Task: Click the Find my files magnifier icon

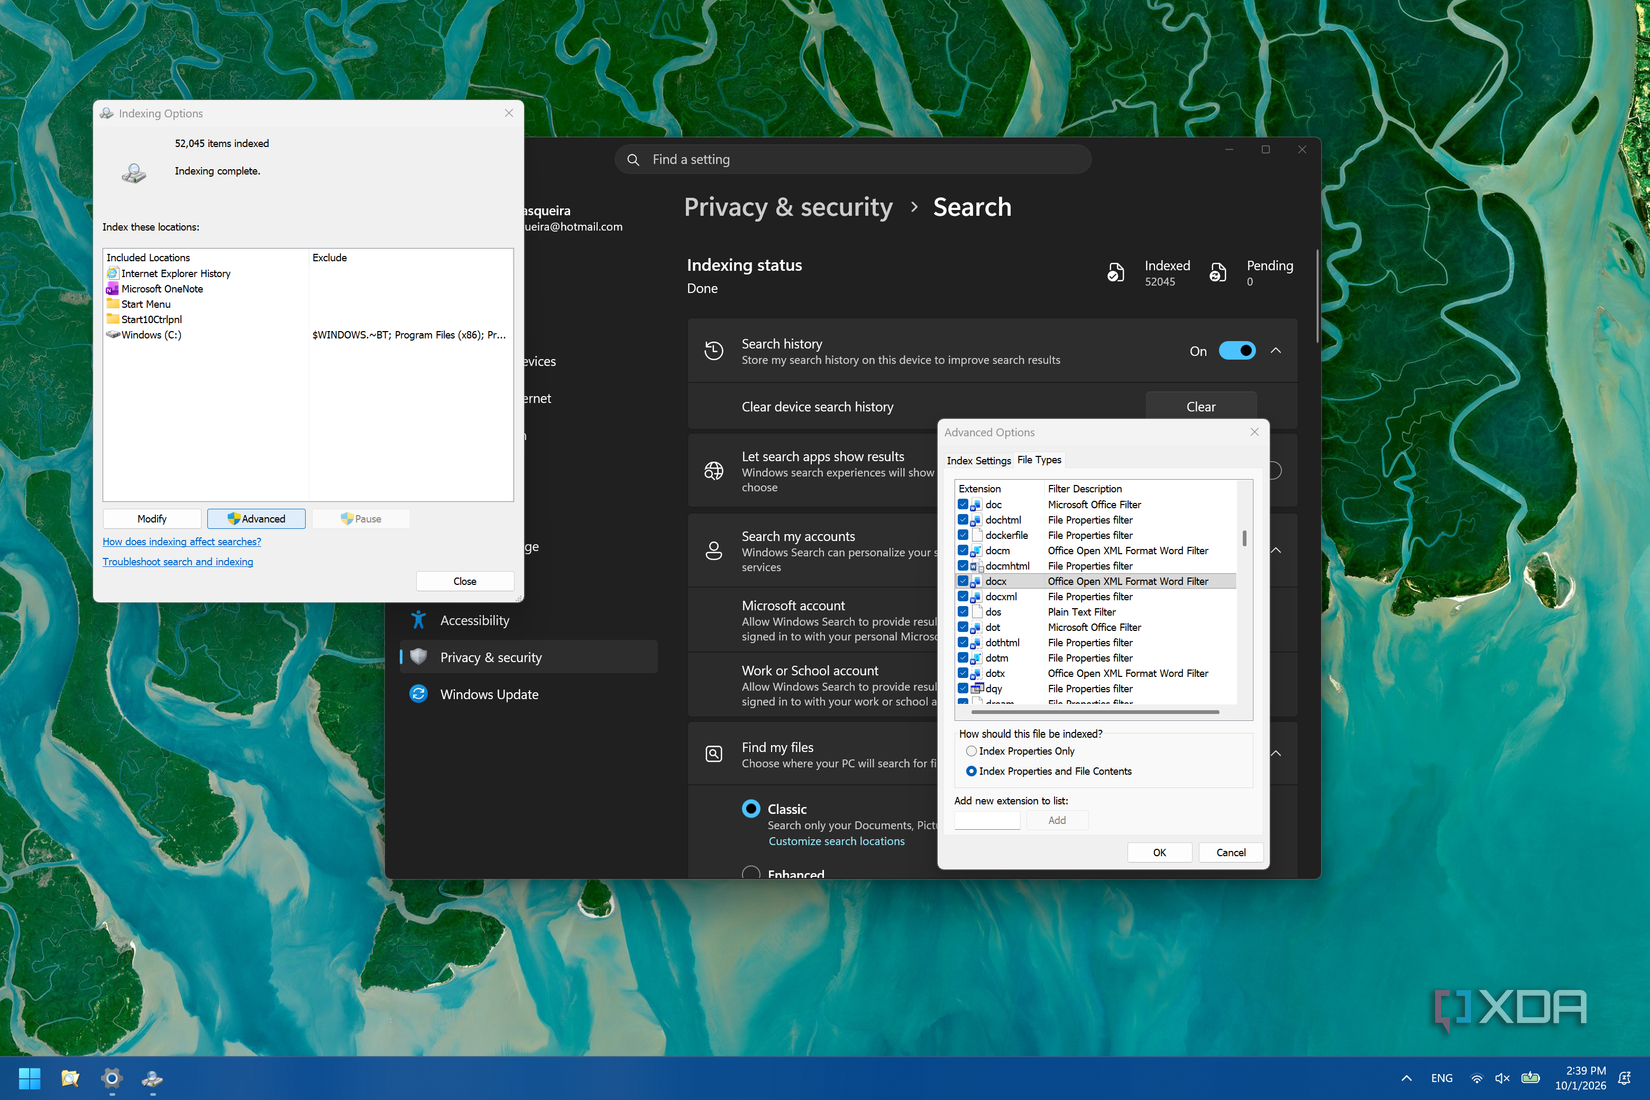Action: tap(714, 754)
